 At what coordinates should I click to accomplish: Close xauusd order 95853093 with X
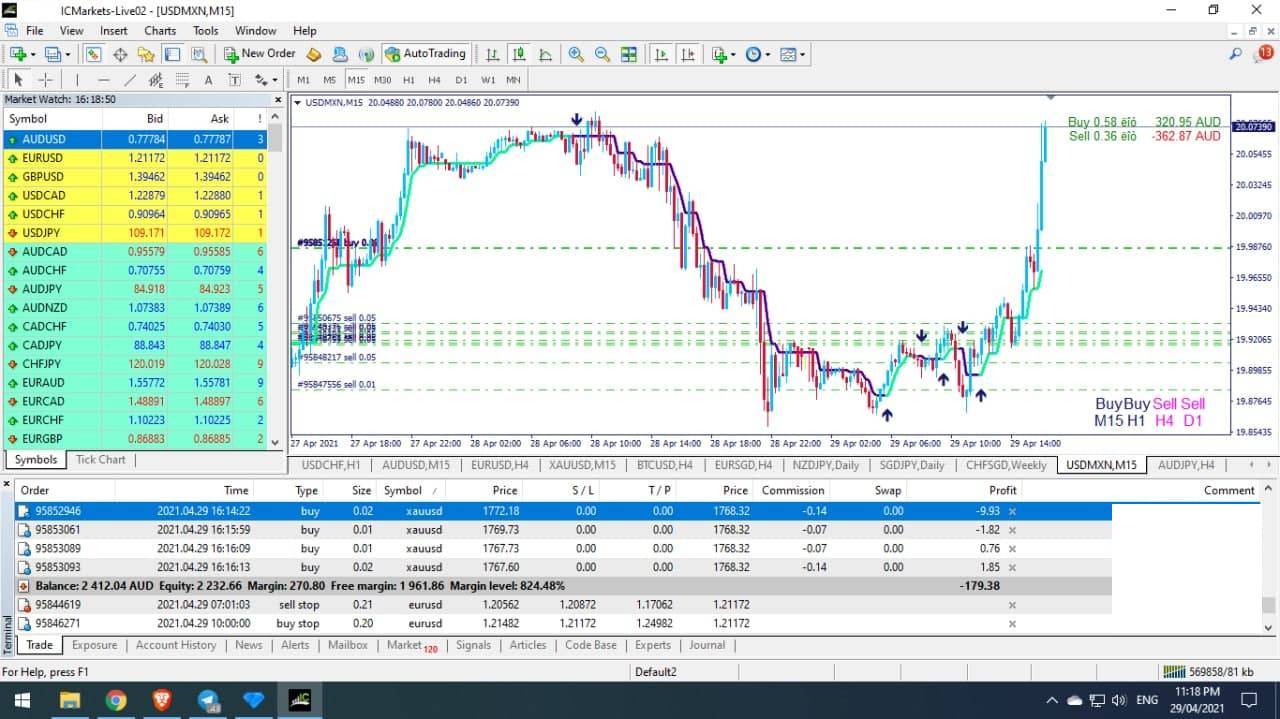1012,567
